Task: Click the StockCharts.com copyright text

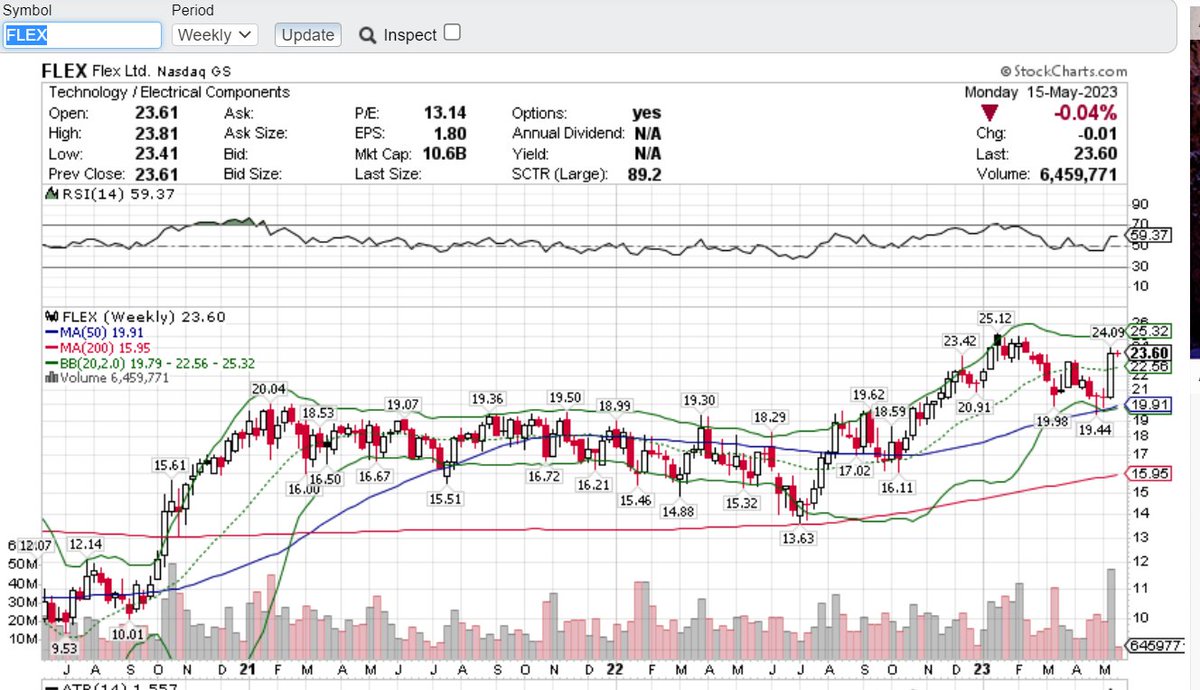Action: [x=1063, y=71]
